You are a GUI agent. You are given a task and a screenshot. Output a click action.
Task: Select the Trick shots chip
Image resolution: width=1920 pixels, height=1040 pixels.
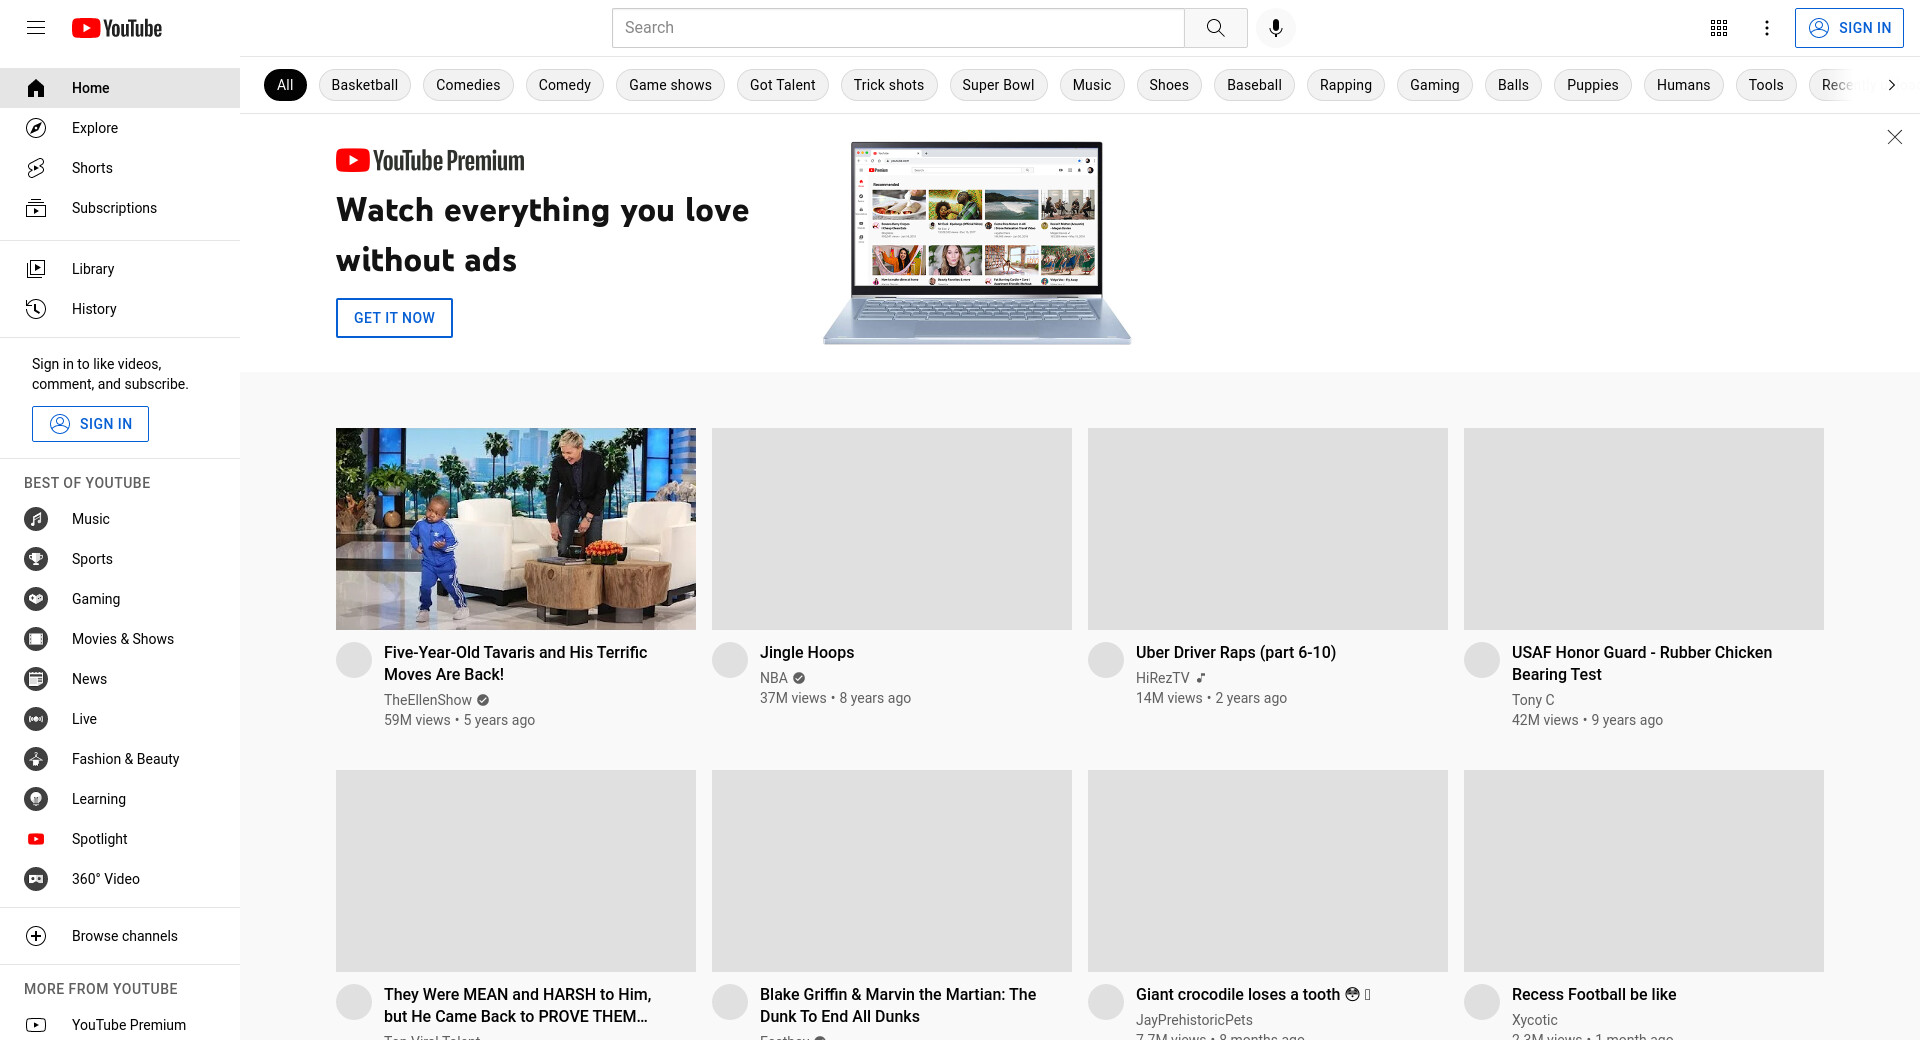889,85
